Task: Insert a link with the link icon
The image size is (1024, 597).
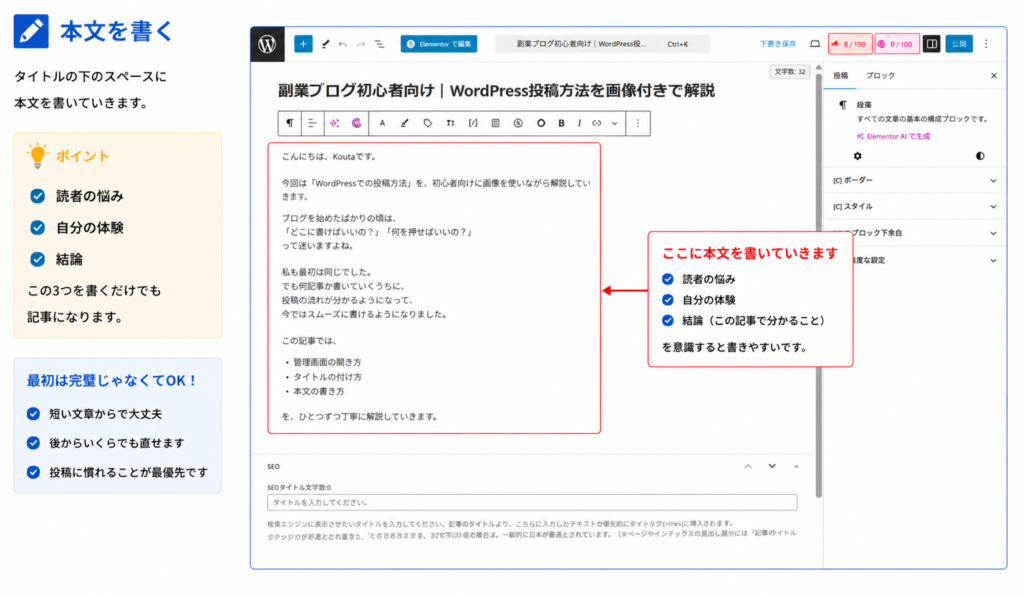Action: (x=596, y=123)
